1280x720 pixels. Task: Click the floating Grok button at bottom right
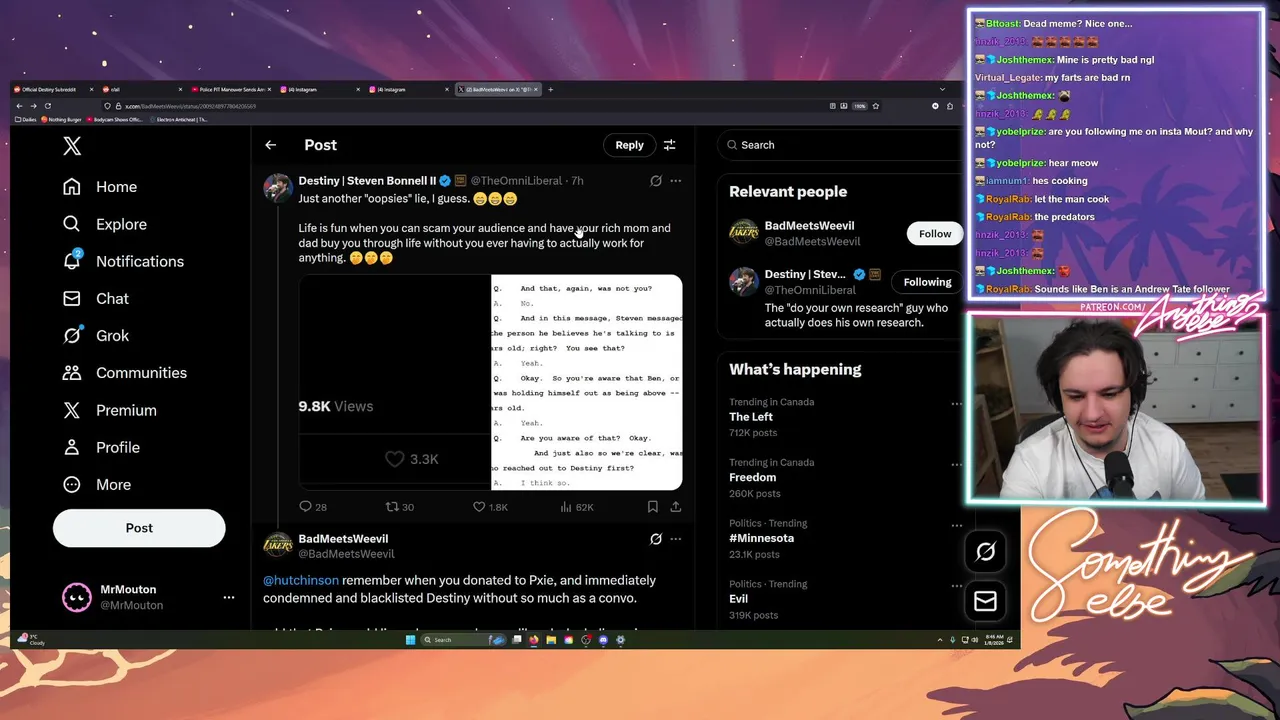click(985, 551)
